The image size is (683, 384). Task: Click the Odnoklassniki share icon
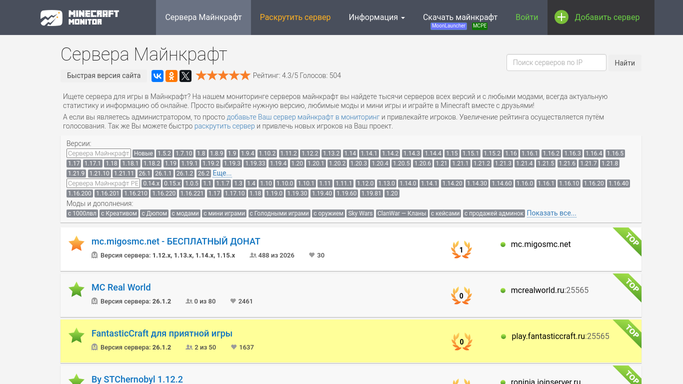coord(171,76)
